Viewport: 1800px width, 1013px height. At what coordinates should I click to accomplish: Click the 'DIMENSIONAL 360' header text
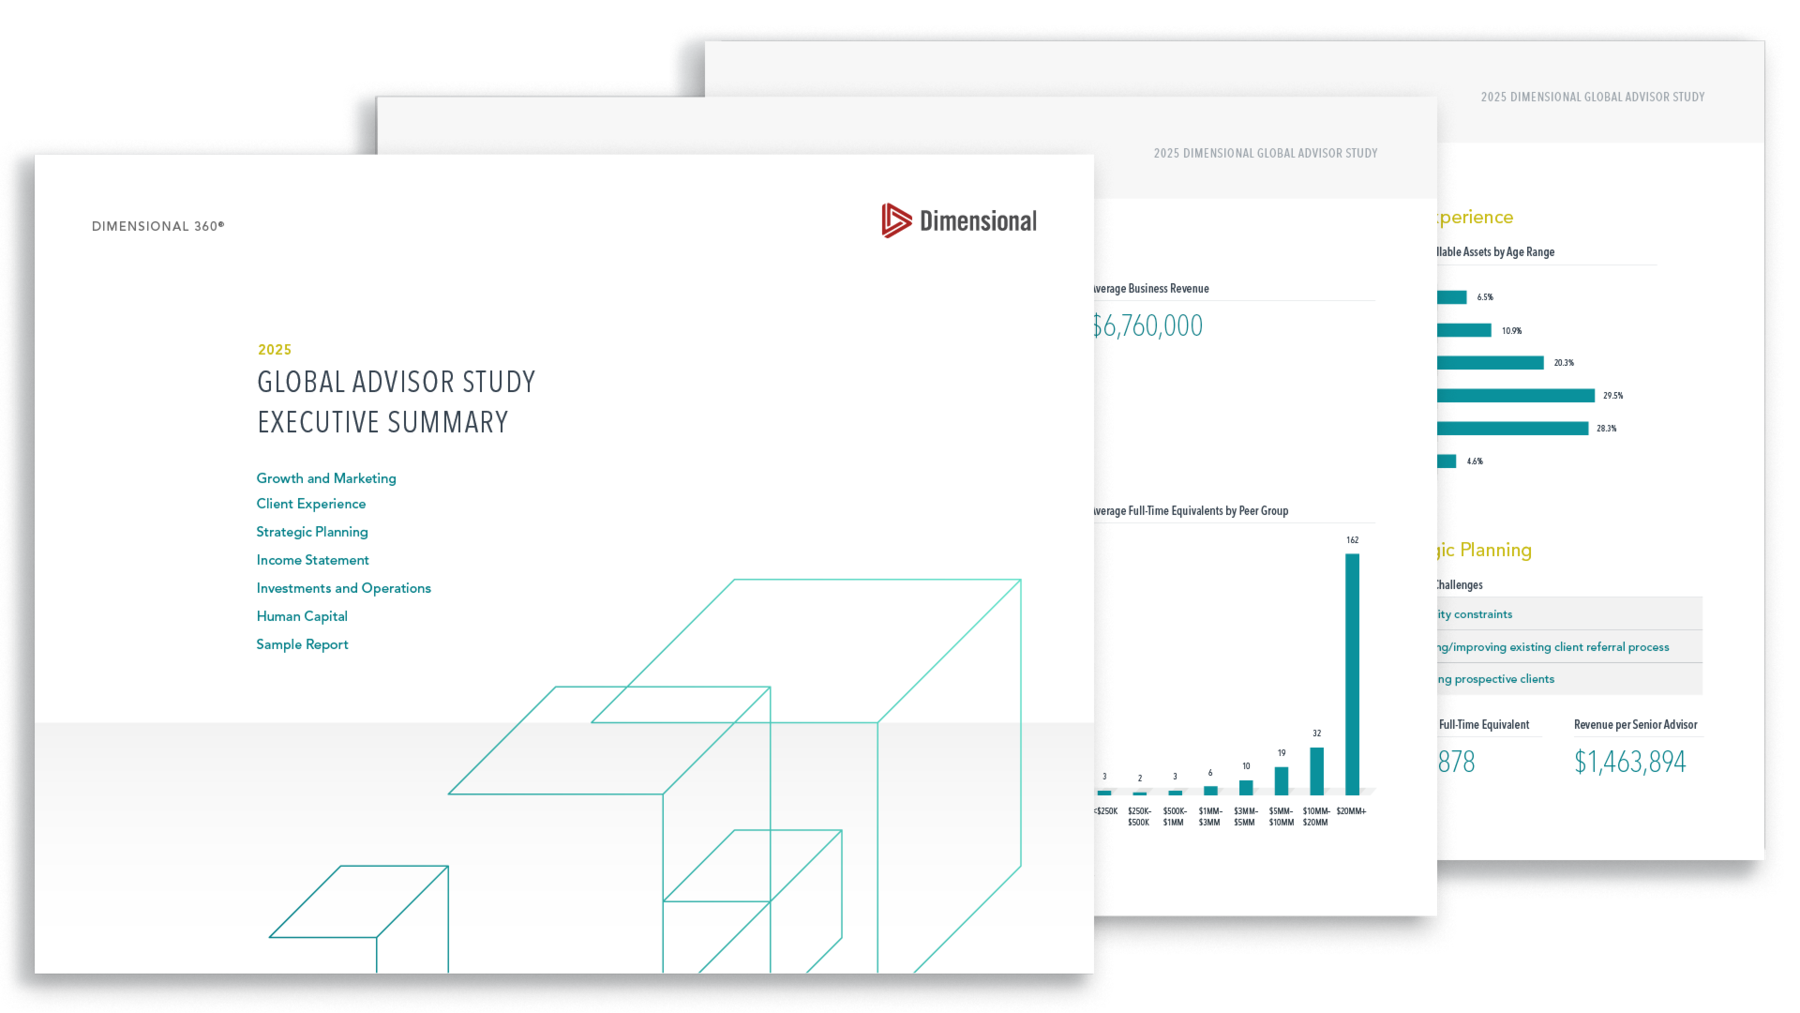click(158, 227)
